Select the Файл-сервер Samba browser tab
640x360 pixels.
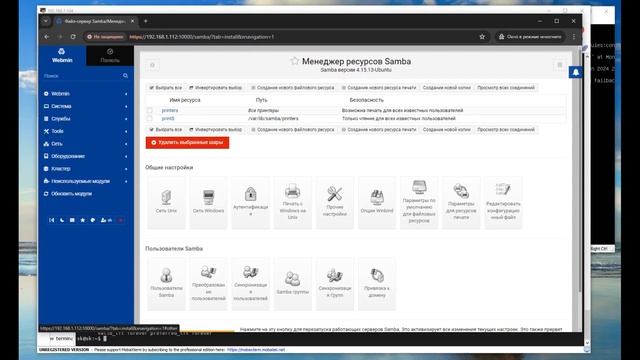(x=94, y=21)
